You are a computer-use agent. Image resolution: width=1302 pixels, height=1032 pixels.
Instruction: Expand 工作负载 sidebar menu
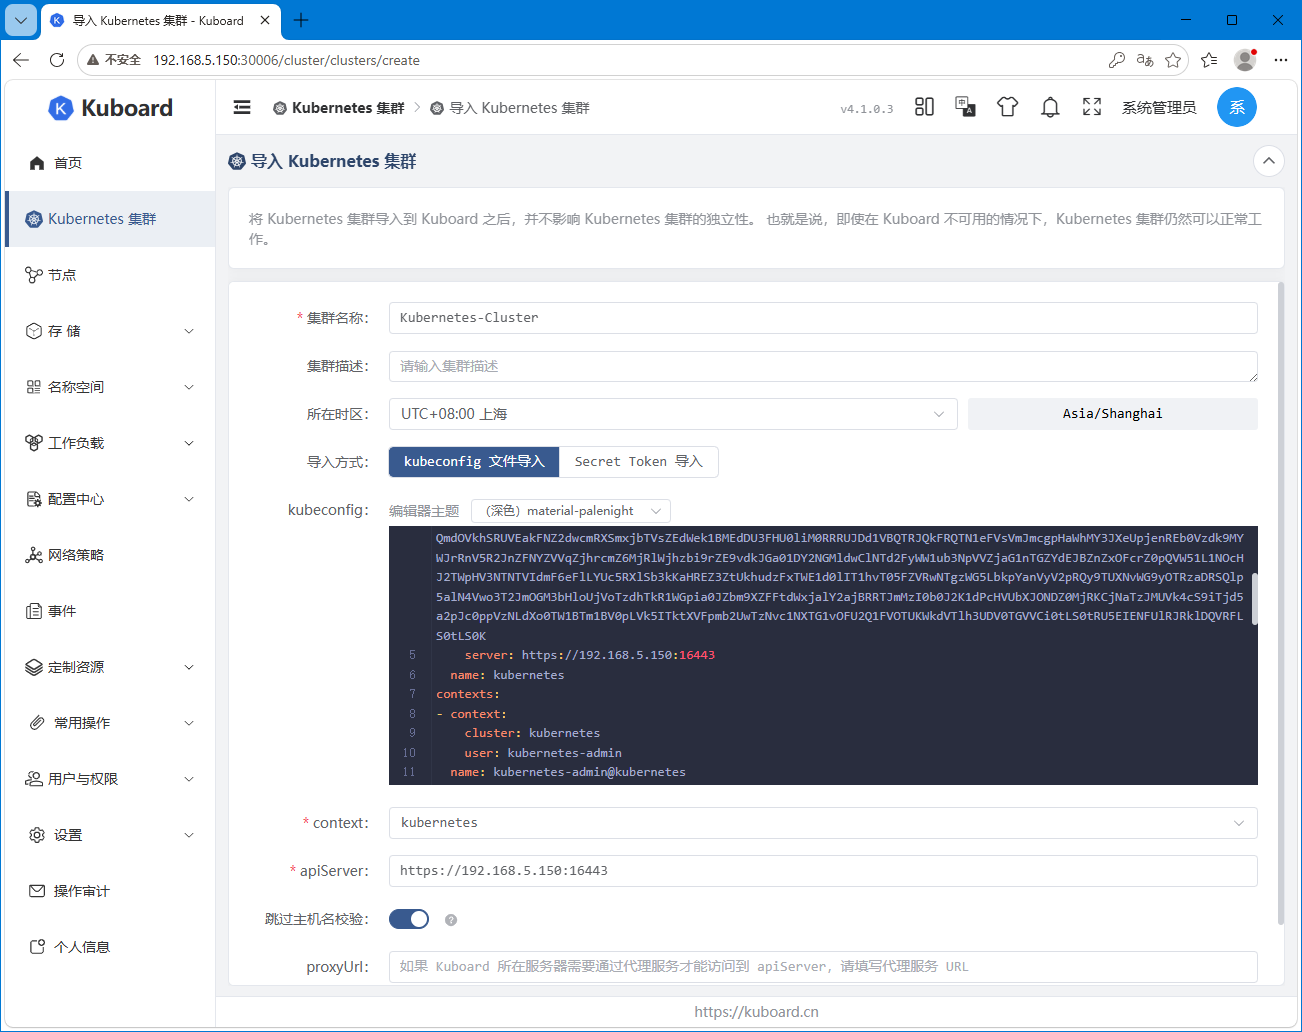(x=110, y=443)
